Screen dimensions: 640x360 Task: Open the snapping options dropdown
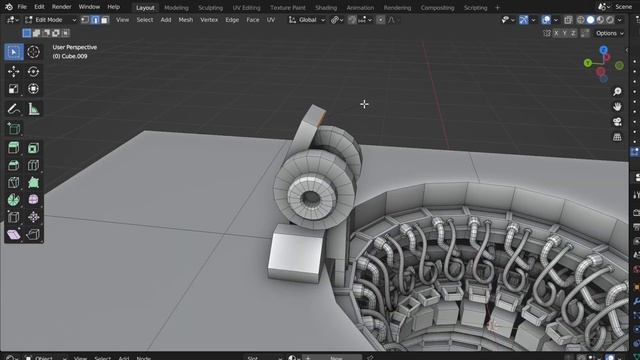point(364,20)
